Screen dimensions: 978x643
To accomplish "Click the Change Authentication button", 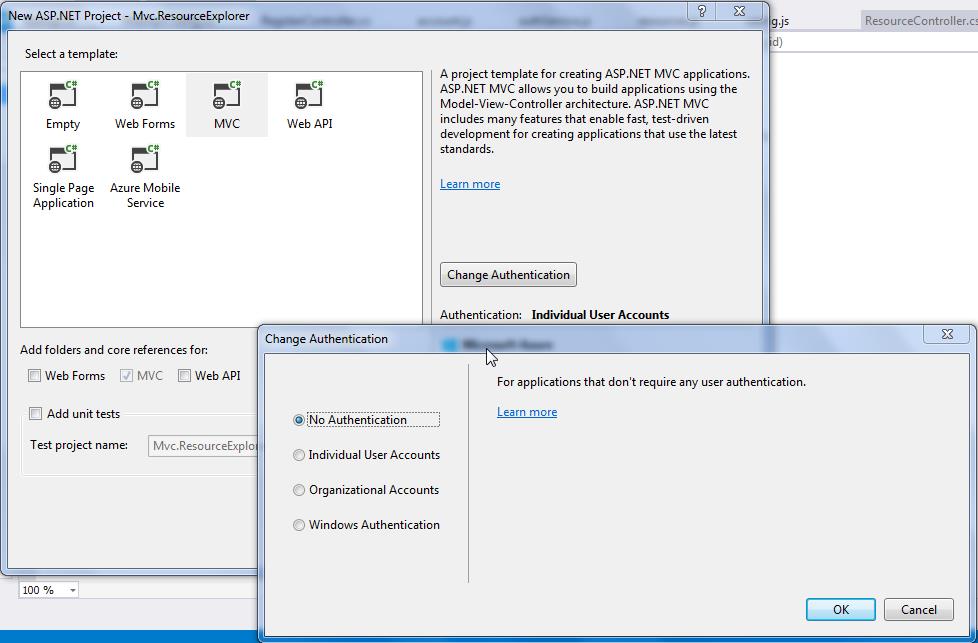I will (x=508, y=274).
